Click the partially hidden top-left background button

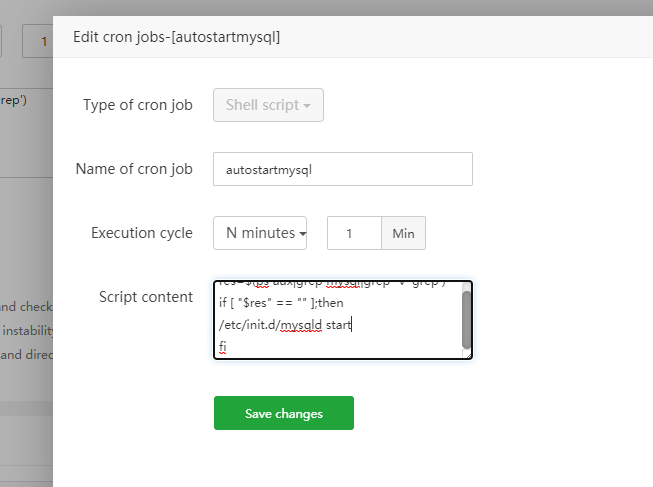(x=3, y=41)
